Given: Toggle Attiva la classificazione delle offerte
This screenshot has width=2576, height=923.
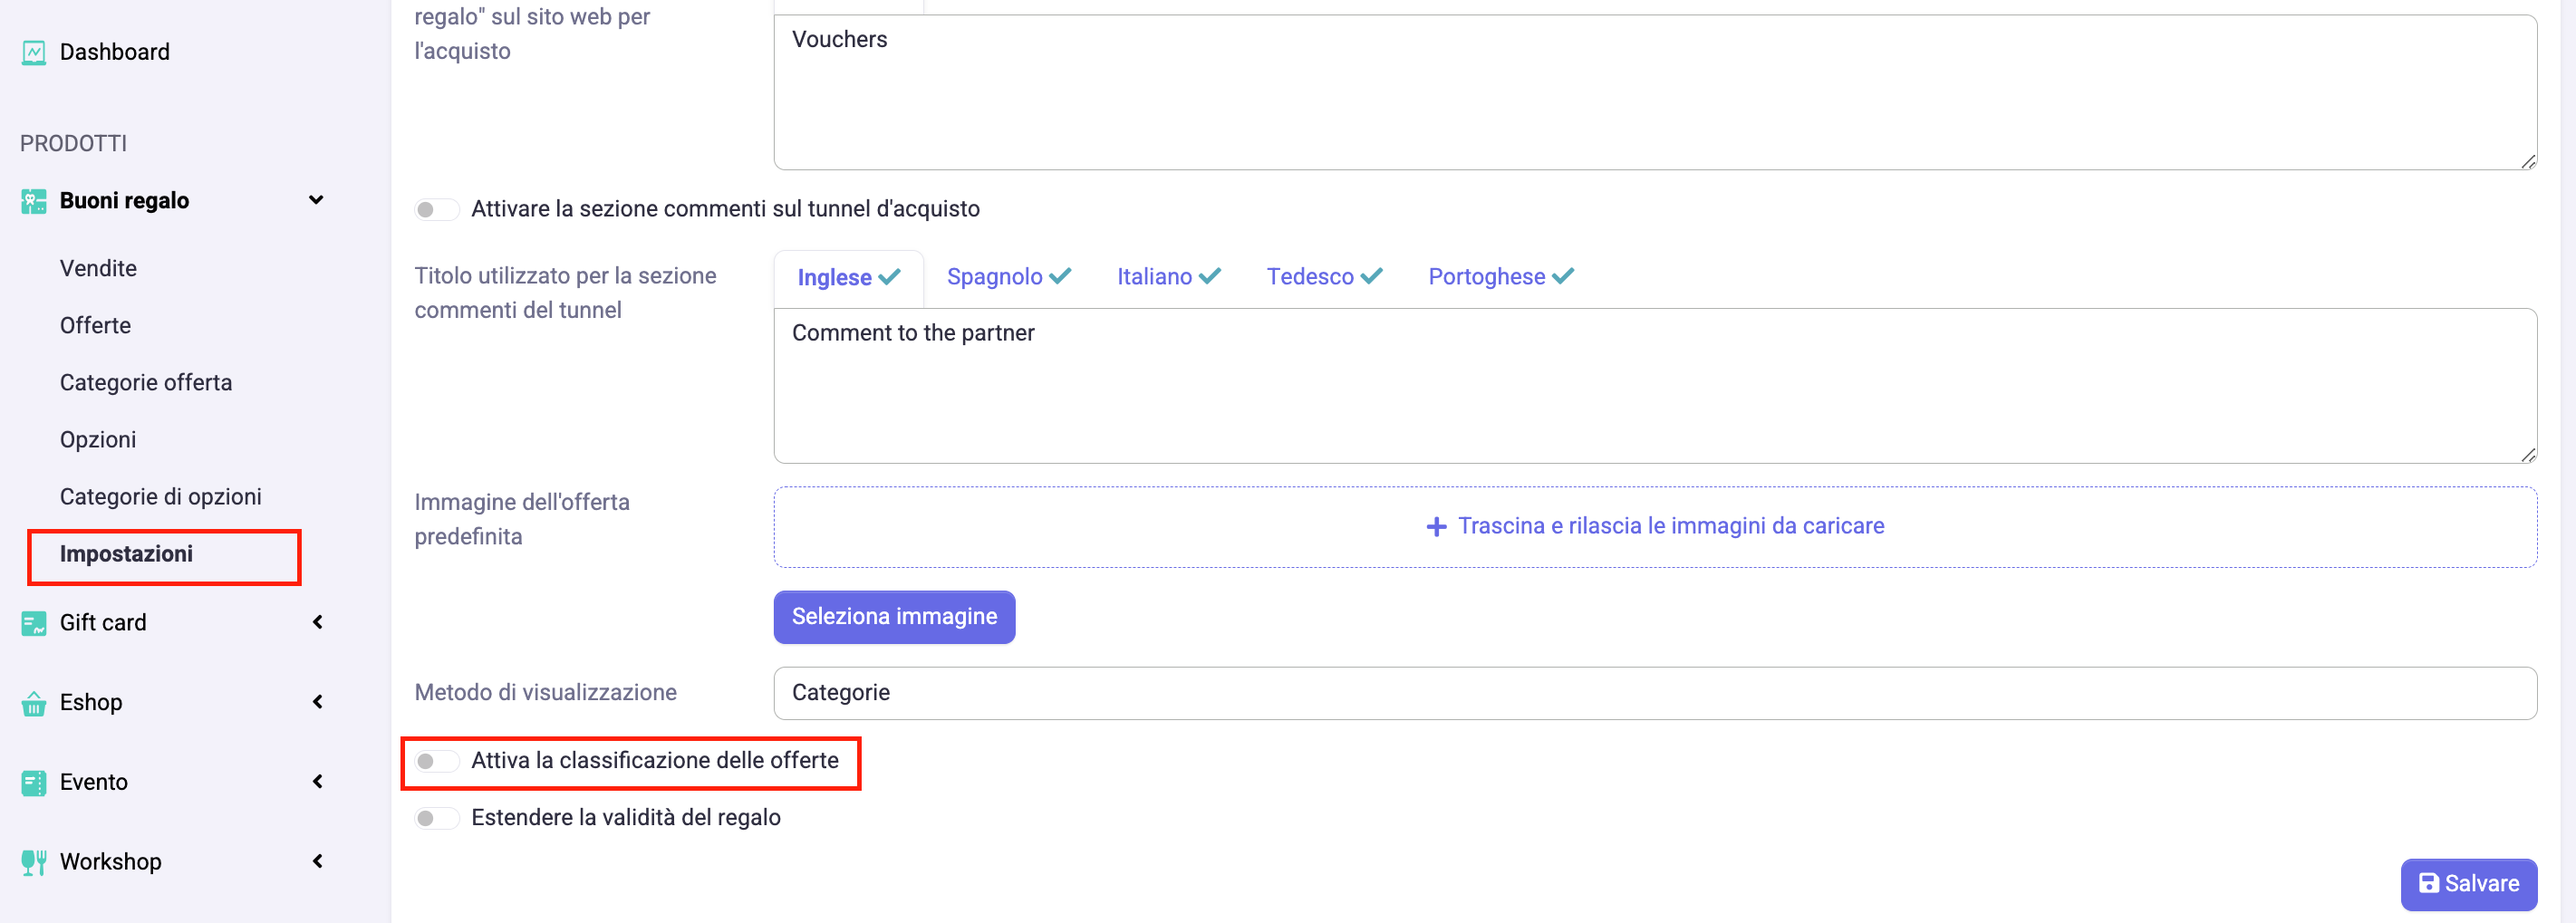Looking at the screenshot, I should 436,761.
